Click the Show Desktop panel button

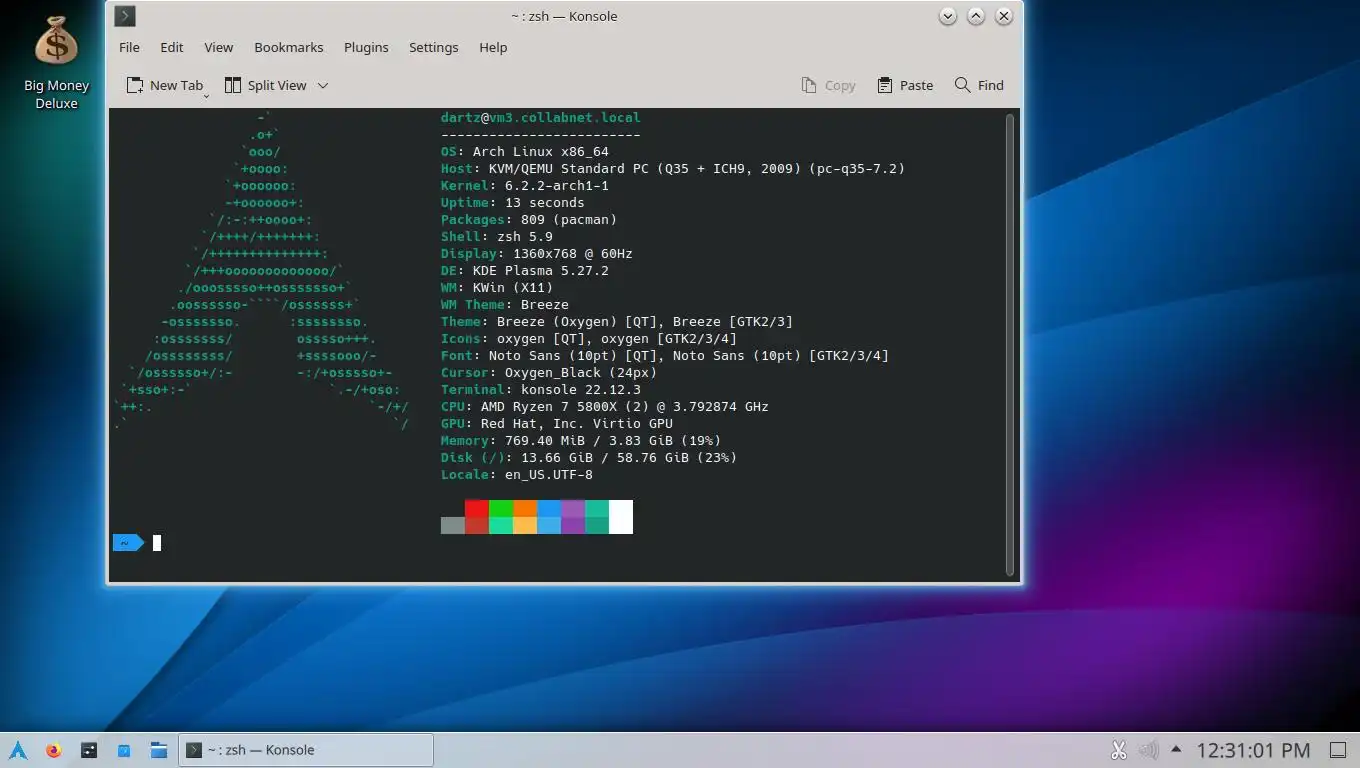pos(1338,750)
